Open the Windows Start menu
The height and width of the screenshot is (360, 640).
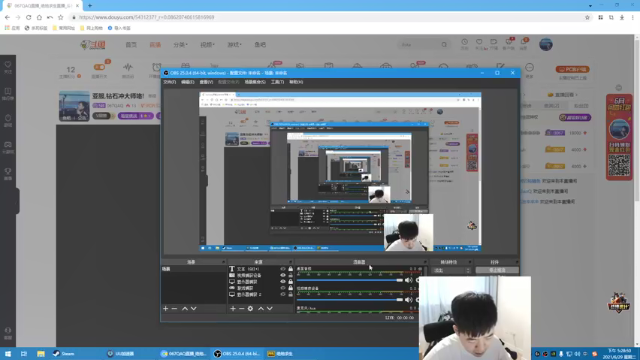click(8, 353)
